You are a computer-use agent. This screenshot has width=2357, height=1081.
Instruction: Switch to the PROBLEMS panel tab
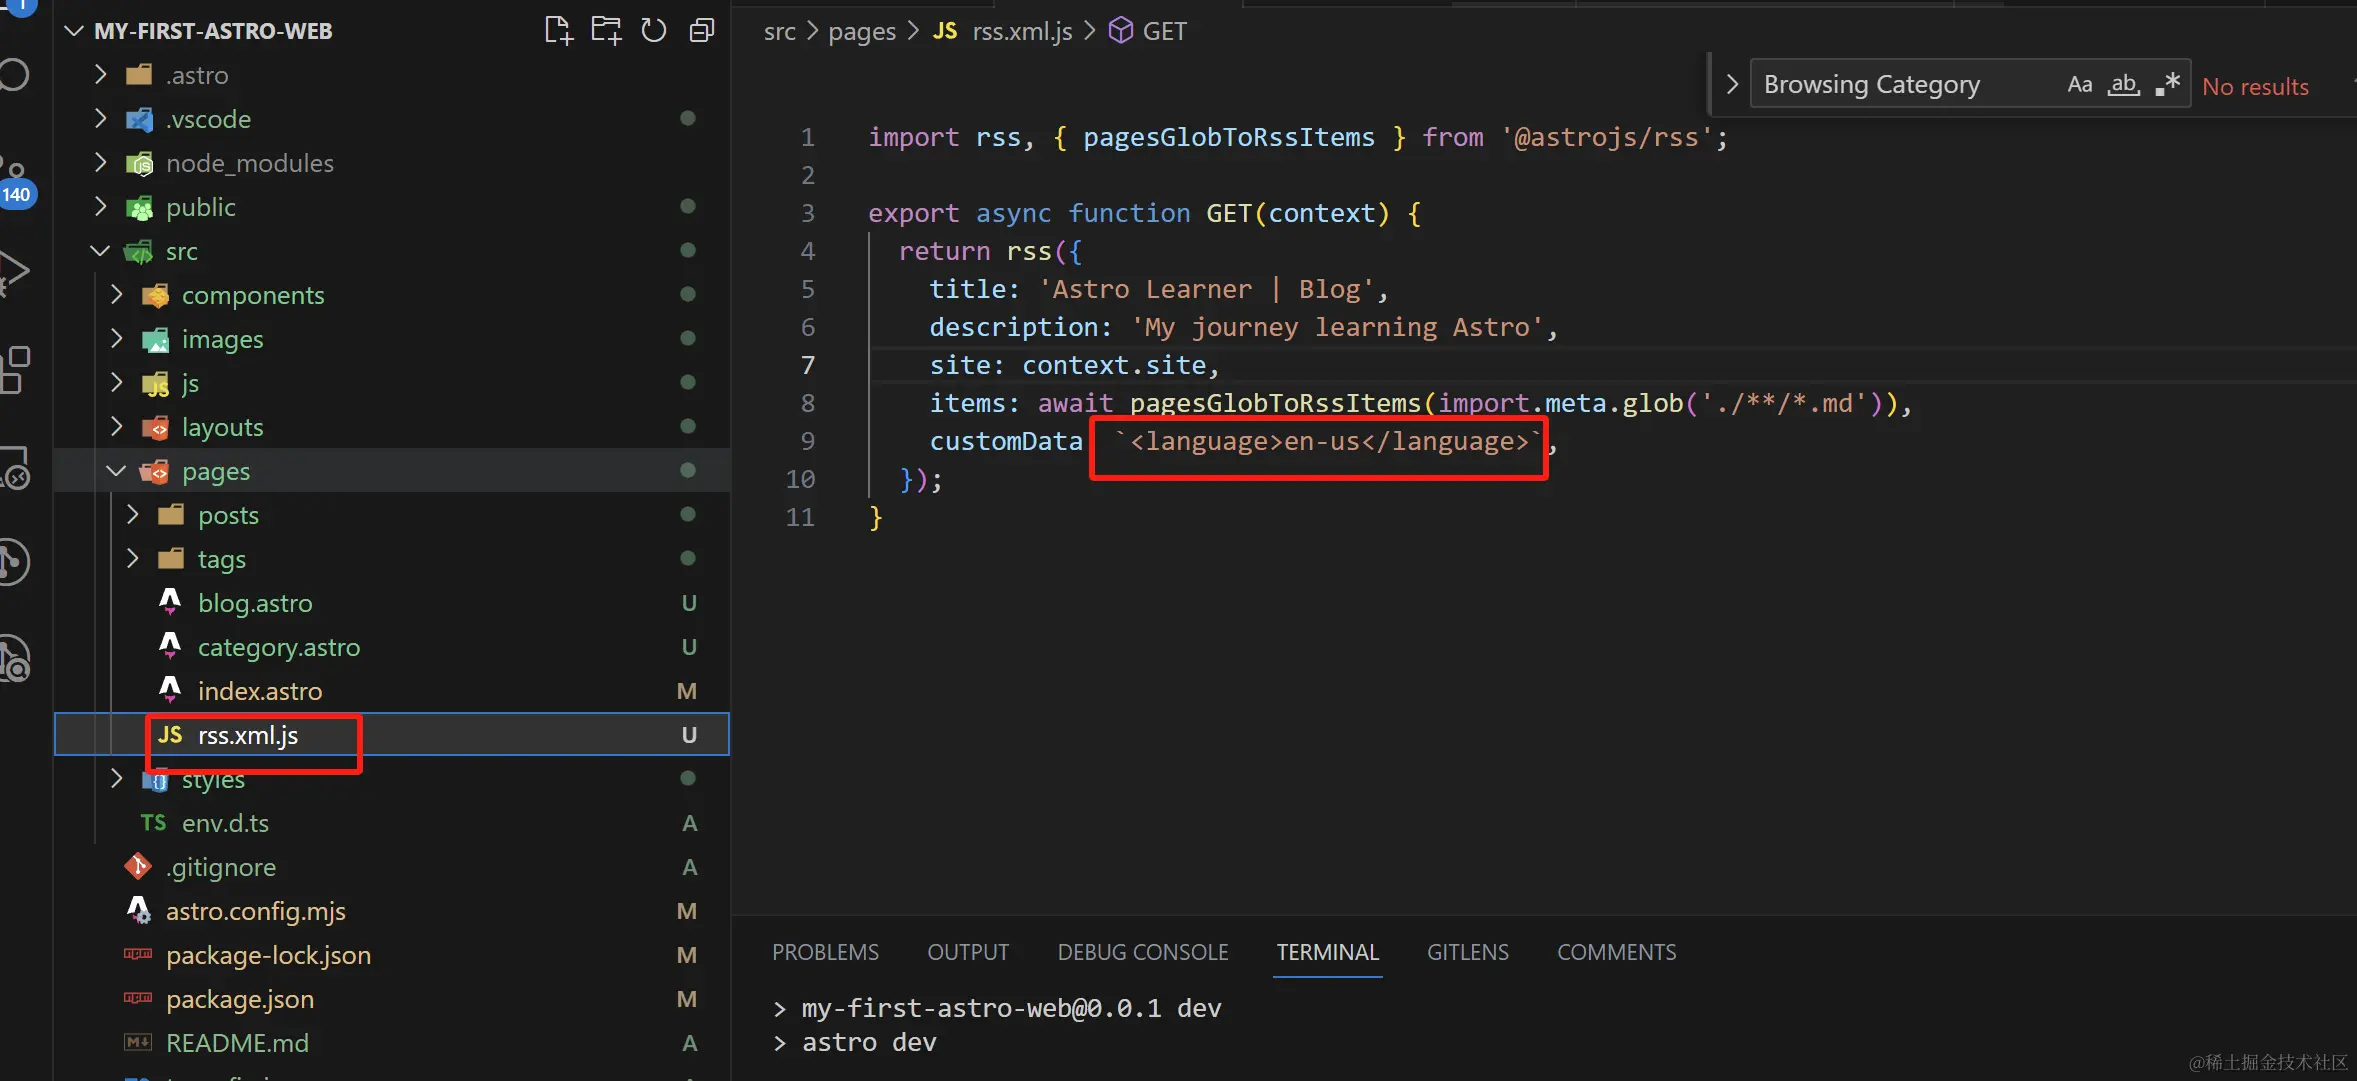(x=825, y=952)
